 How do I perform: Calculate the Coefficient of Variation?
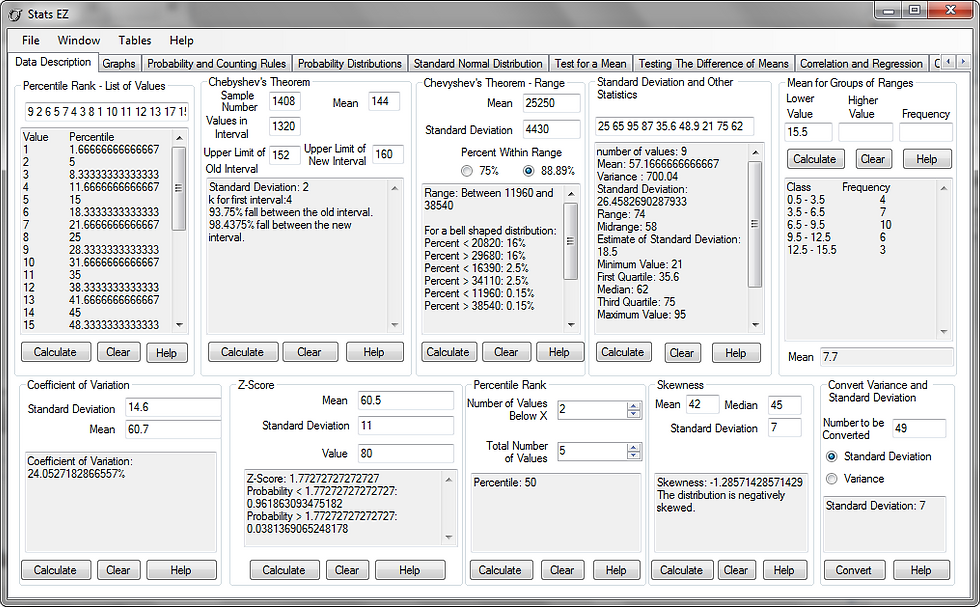coord(55,570)
